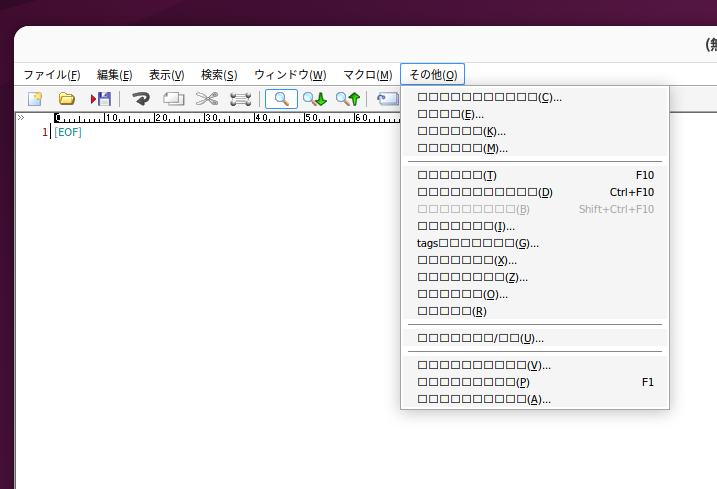
Task: Select the menu entry with F10 shortcut
Action: [535, 175]
